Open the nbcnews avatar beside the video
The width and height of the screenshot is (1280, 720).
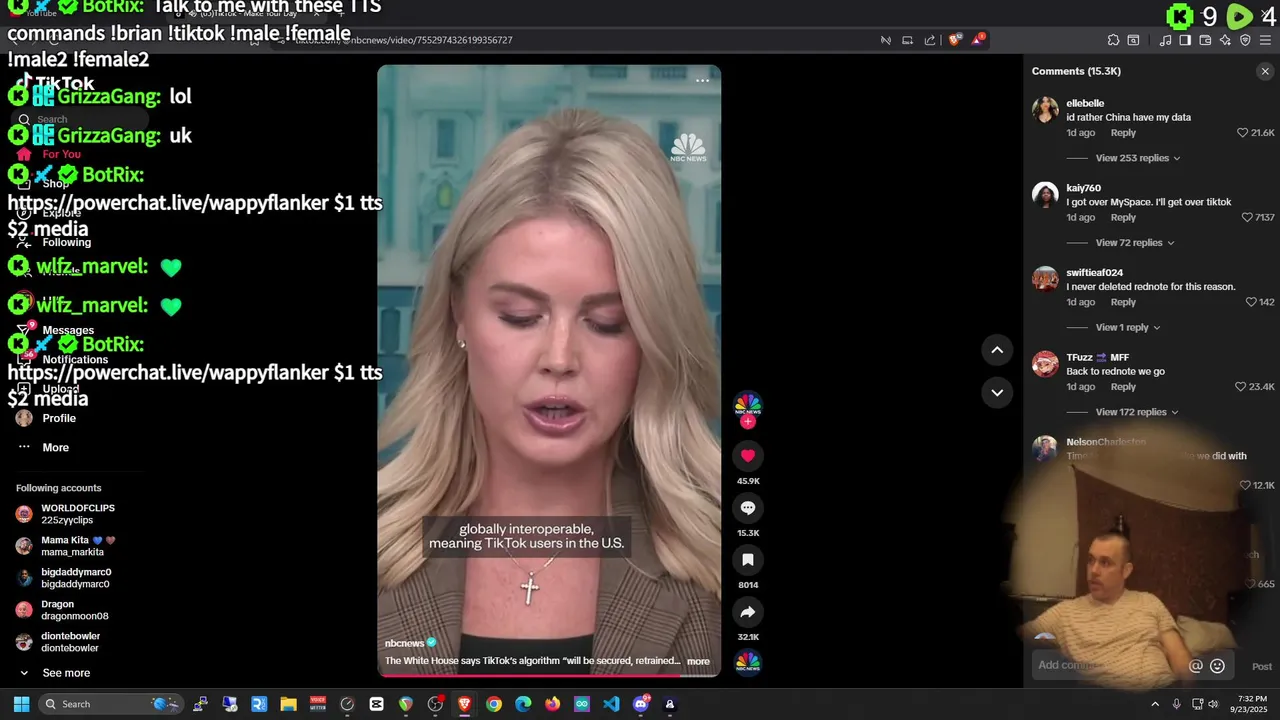747,403
